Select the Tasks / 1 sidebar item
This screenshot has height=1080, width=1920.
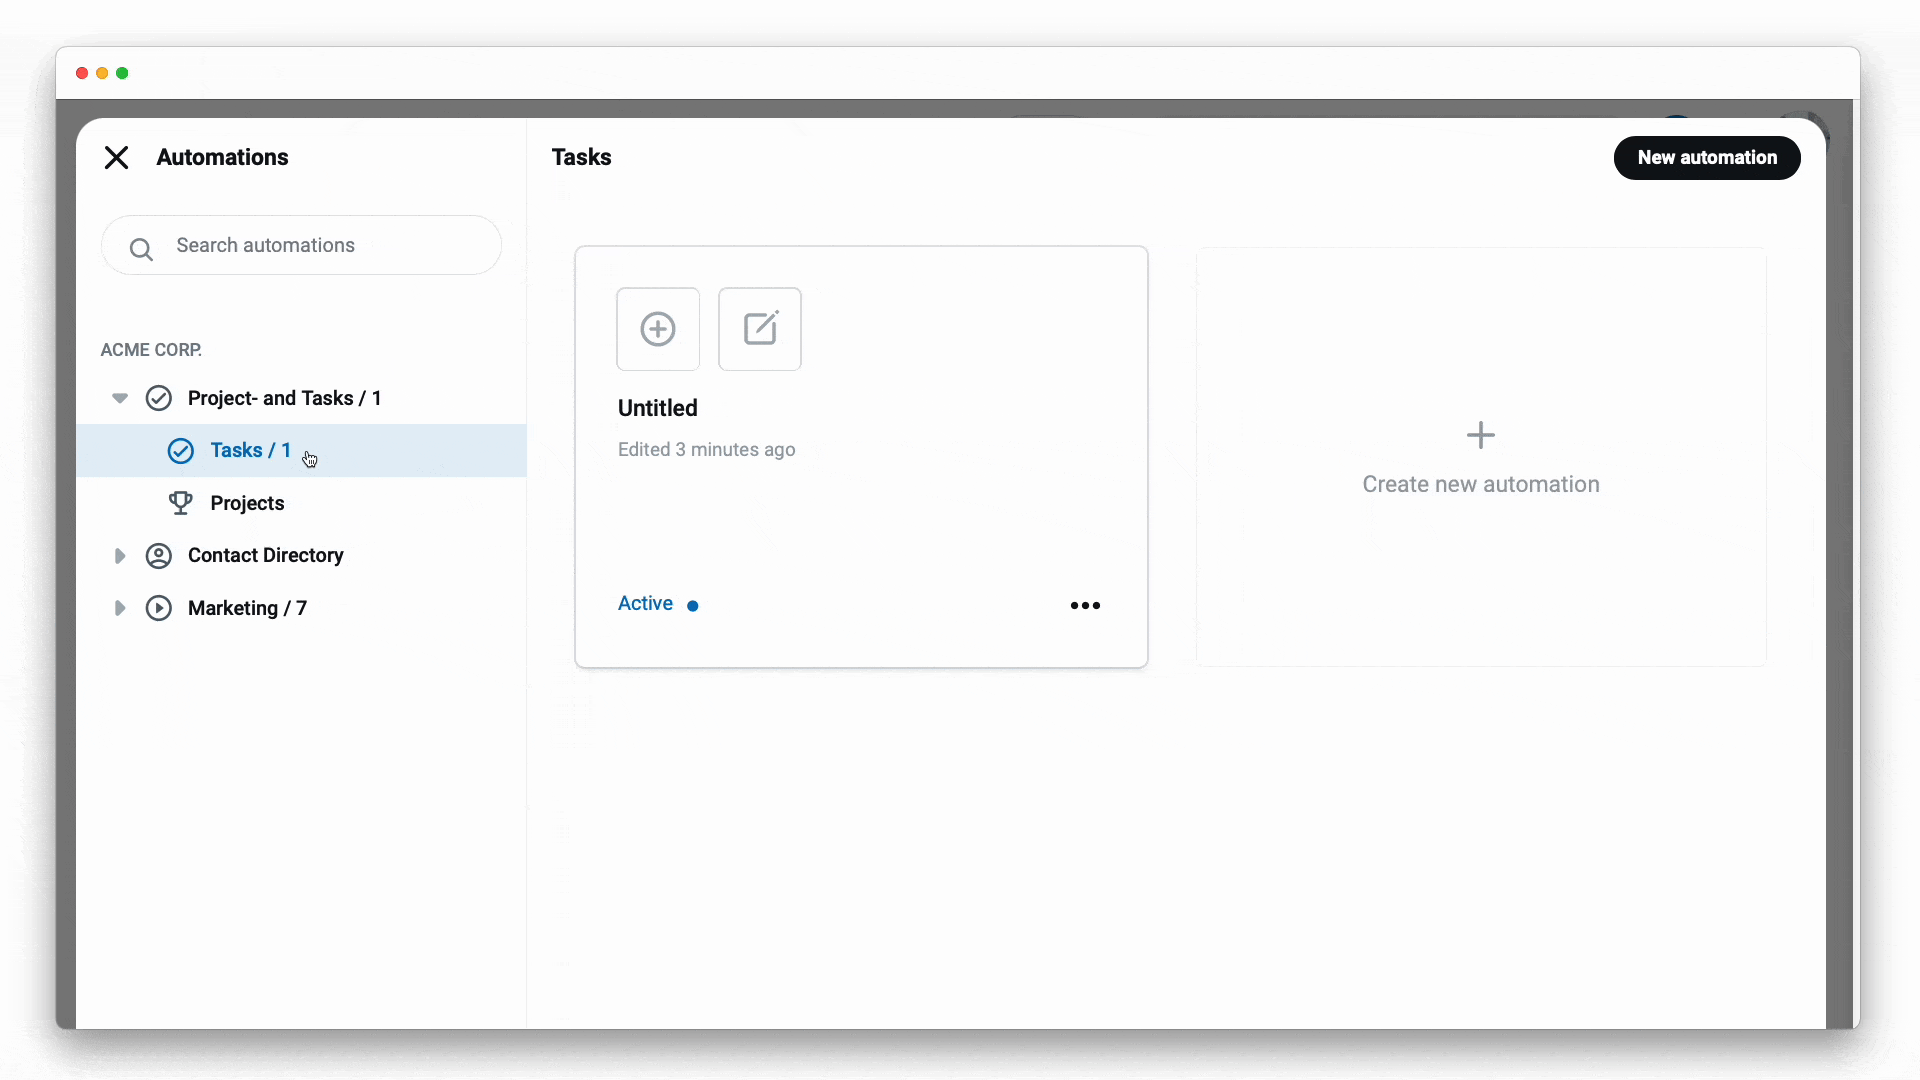(x=251, y=450)
